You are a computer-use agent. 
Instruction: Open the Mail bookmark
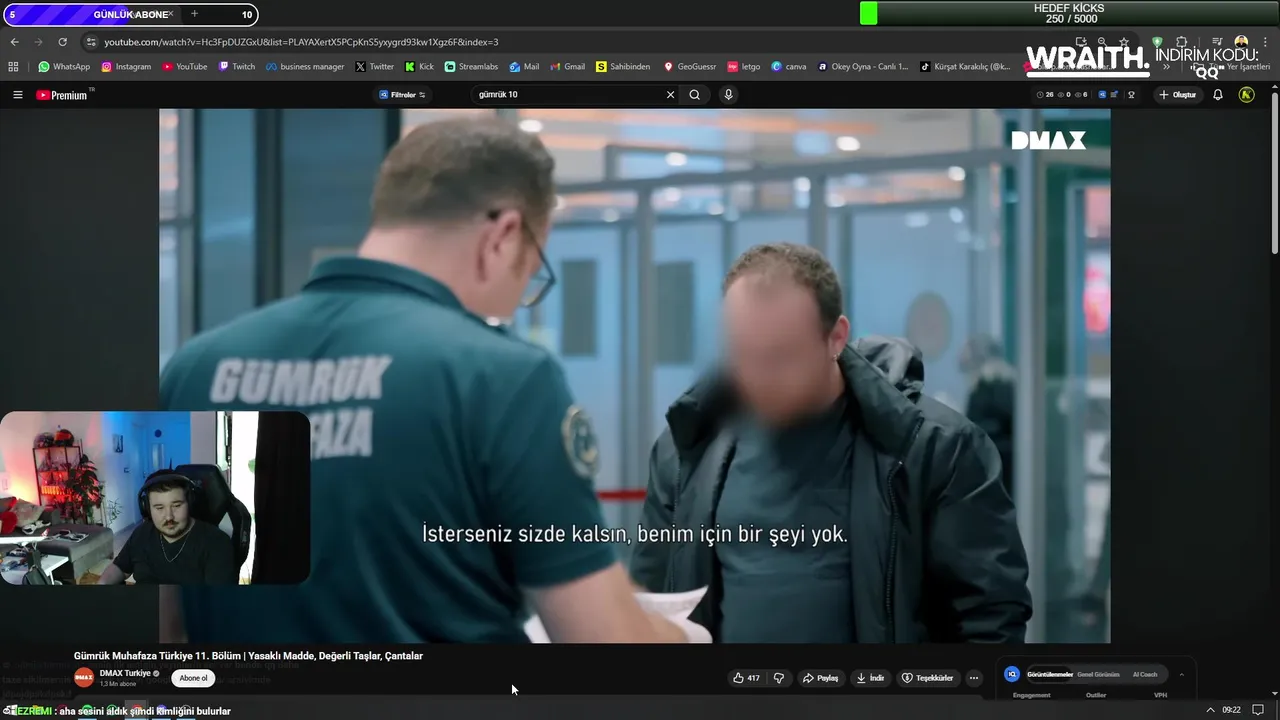point(524,67)
